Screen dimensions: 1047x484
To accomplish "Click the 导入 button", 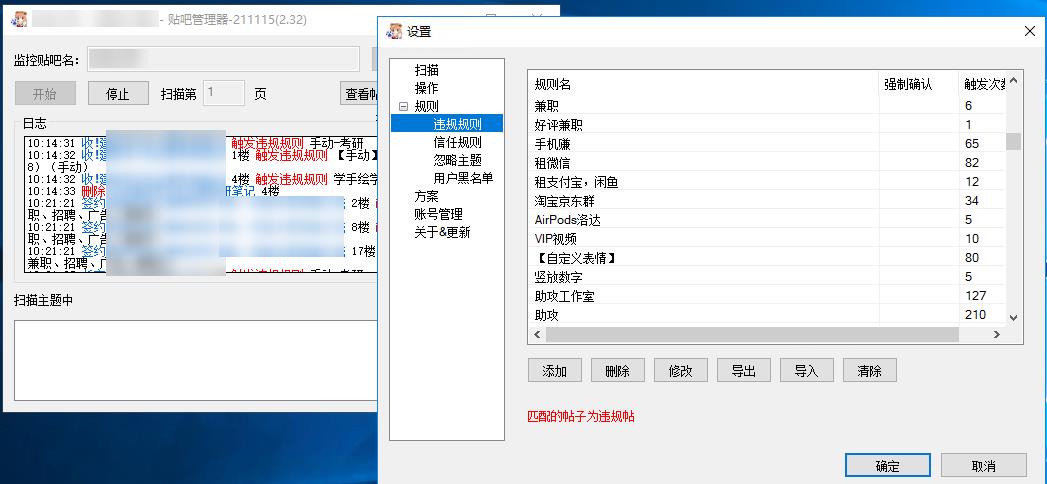I will pos(807,371).
